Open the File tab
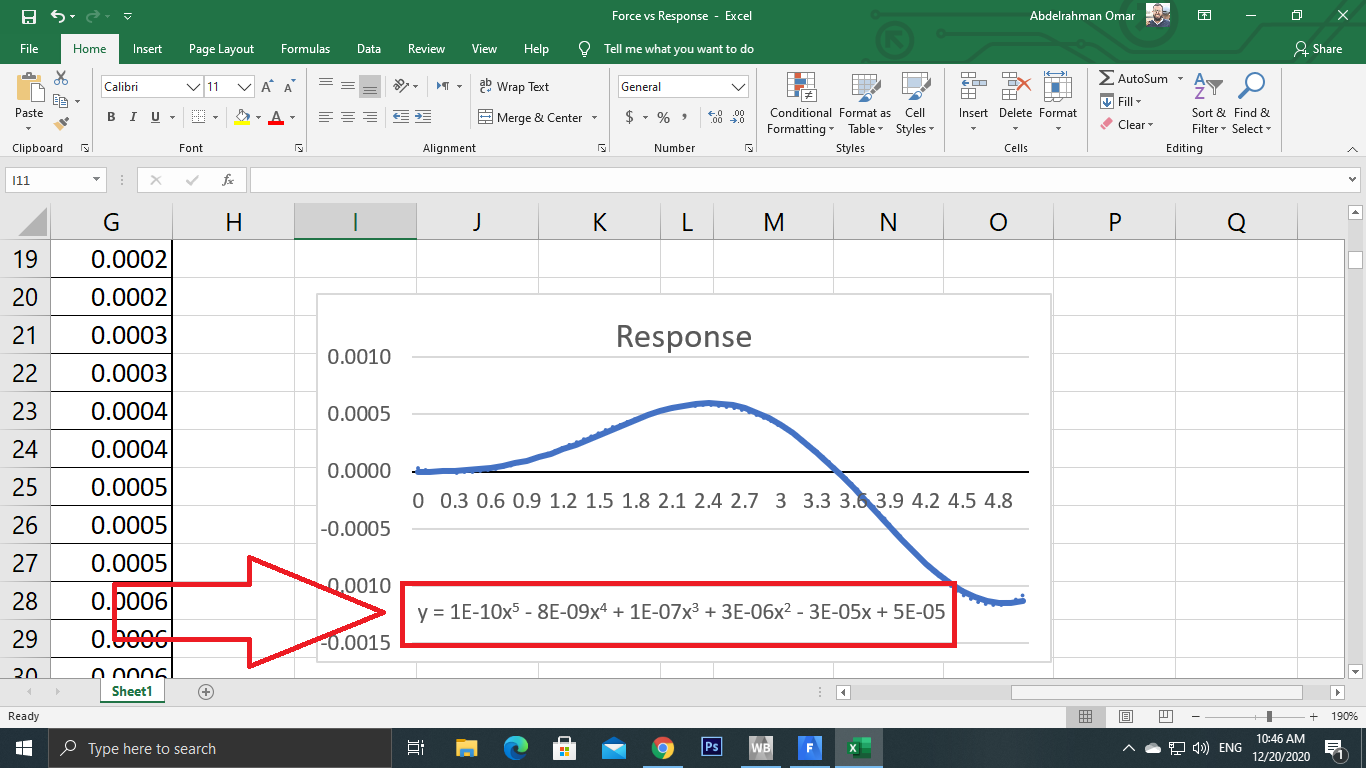1366x768 pixels. click(29, 48)
